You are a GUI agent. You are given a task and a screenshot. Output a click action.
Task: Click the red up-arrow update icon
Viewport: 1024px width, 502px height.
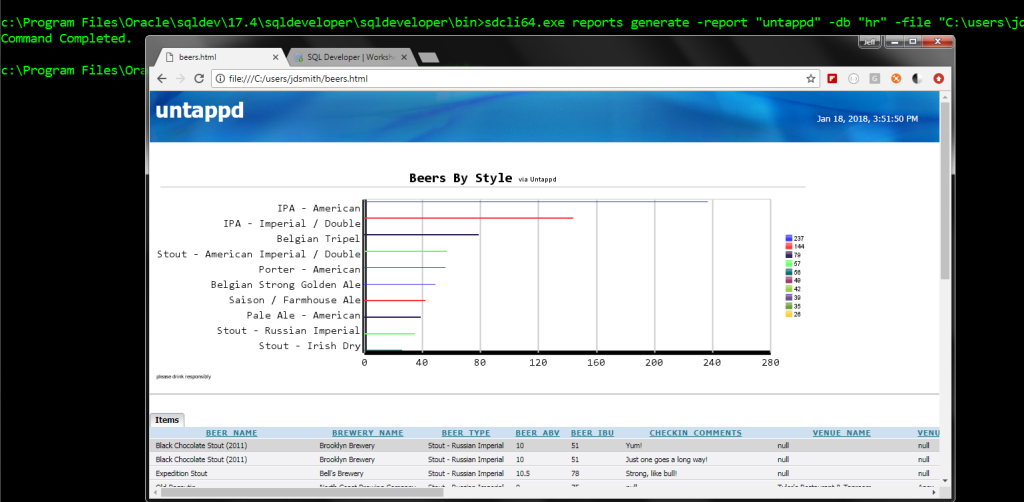(938, 79)
